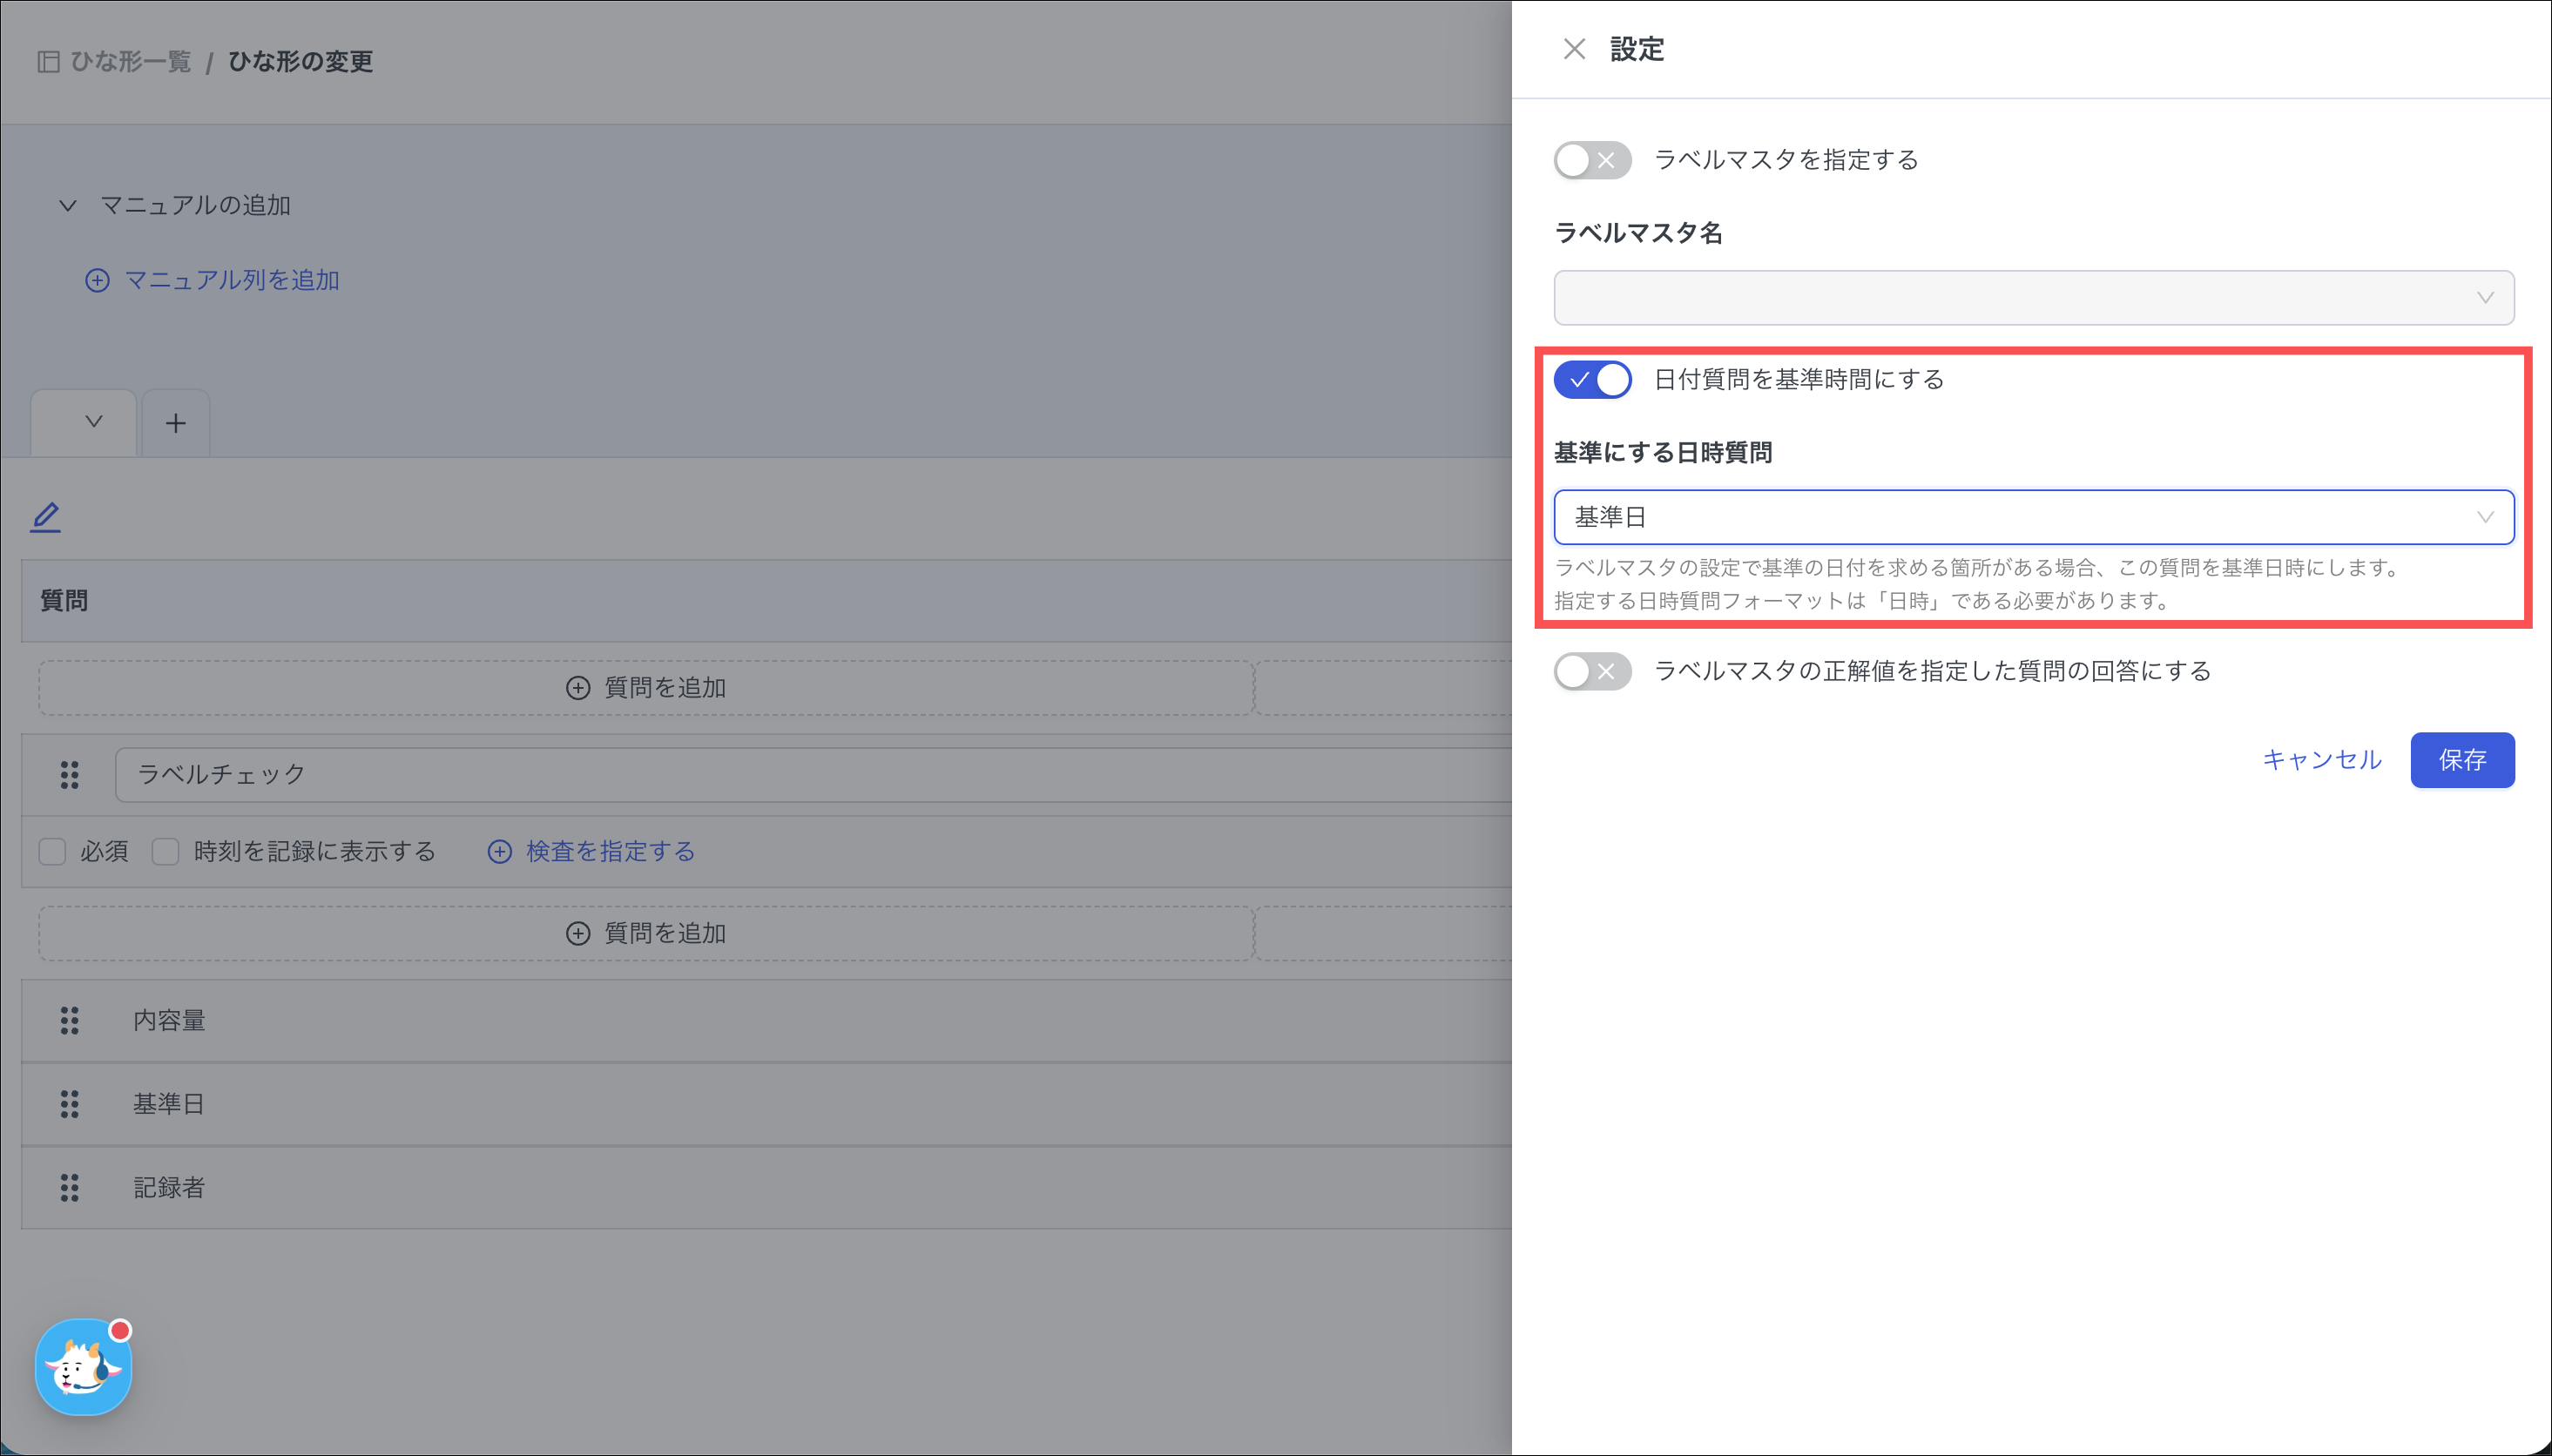
Task: Open 基準にする日時質問 dropdown showing 基準日
Action: [2033, 517]
